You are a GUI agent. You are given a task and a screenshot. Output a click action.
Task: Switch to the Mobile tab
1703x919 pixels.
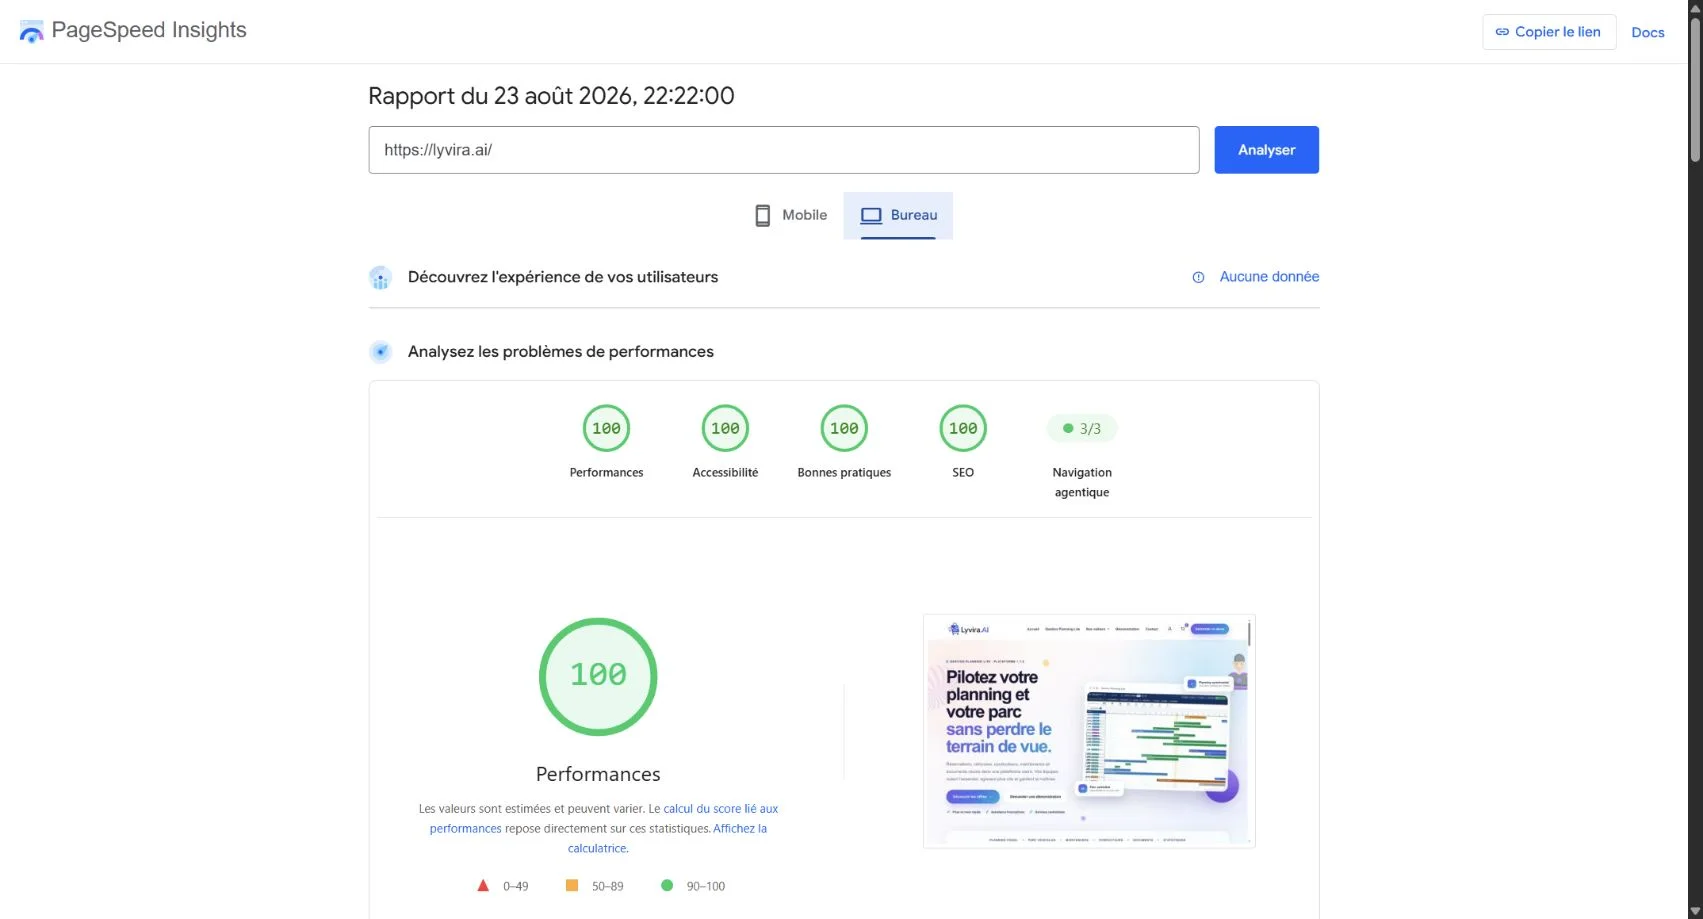pyautogui.click(x=790, y=215)
